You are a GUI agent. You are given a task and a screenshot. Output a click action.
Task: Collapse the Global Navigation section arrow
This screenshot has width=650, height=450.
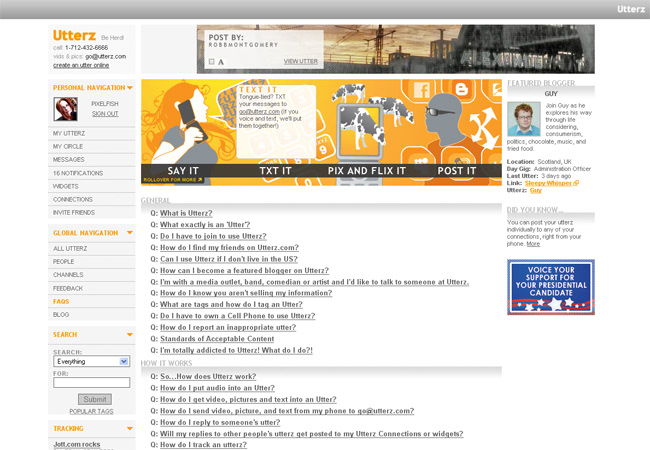(x=130, y=233)
